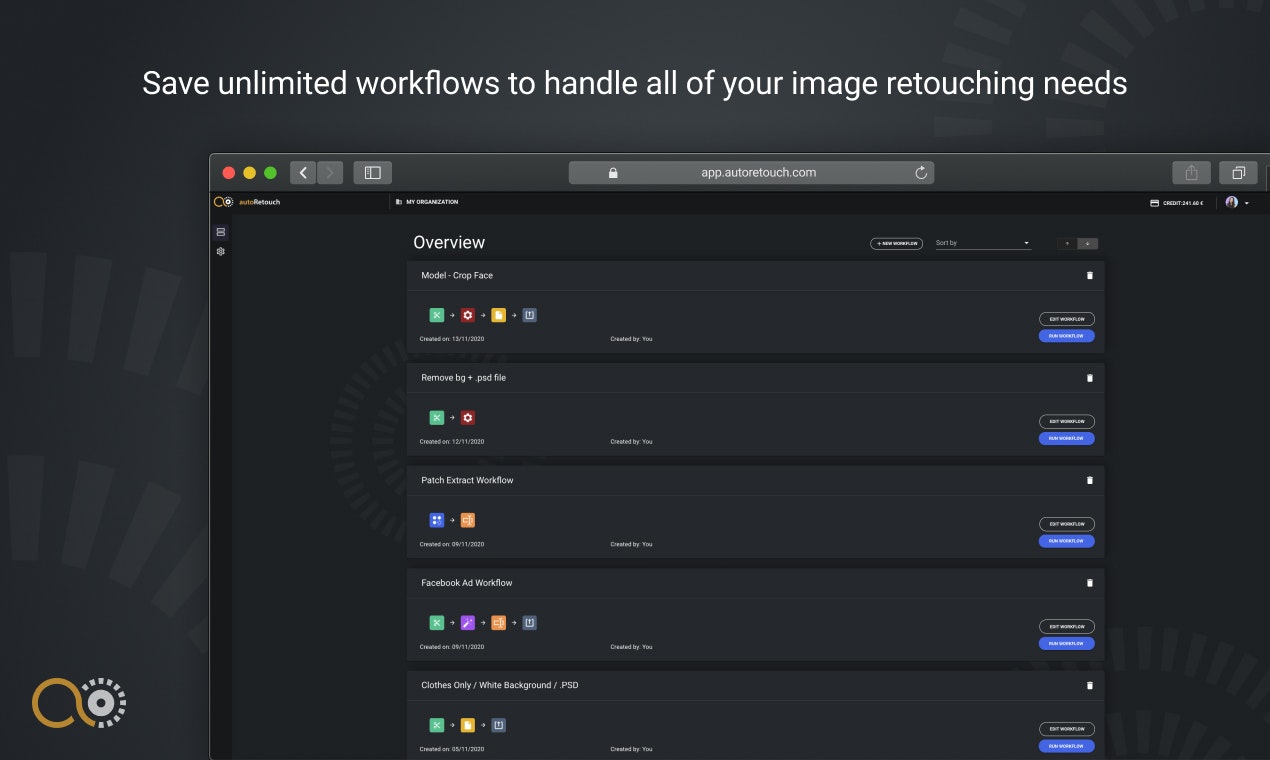The image size is (1270, 760).
Task: Open the workflows panel icon in the left sidebar
Action: point(220,231)
